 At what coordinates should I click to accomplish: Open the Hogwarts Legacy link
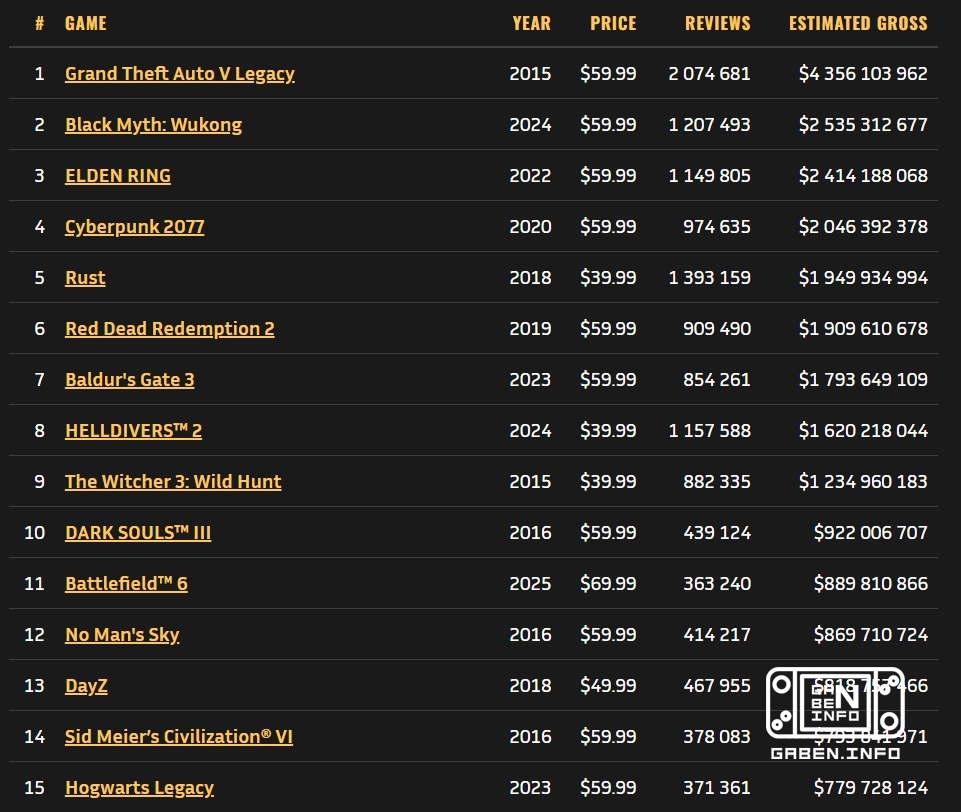[139, 788]
